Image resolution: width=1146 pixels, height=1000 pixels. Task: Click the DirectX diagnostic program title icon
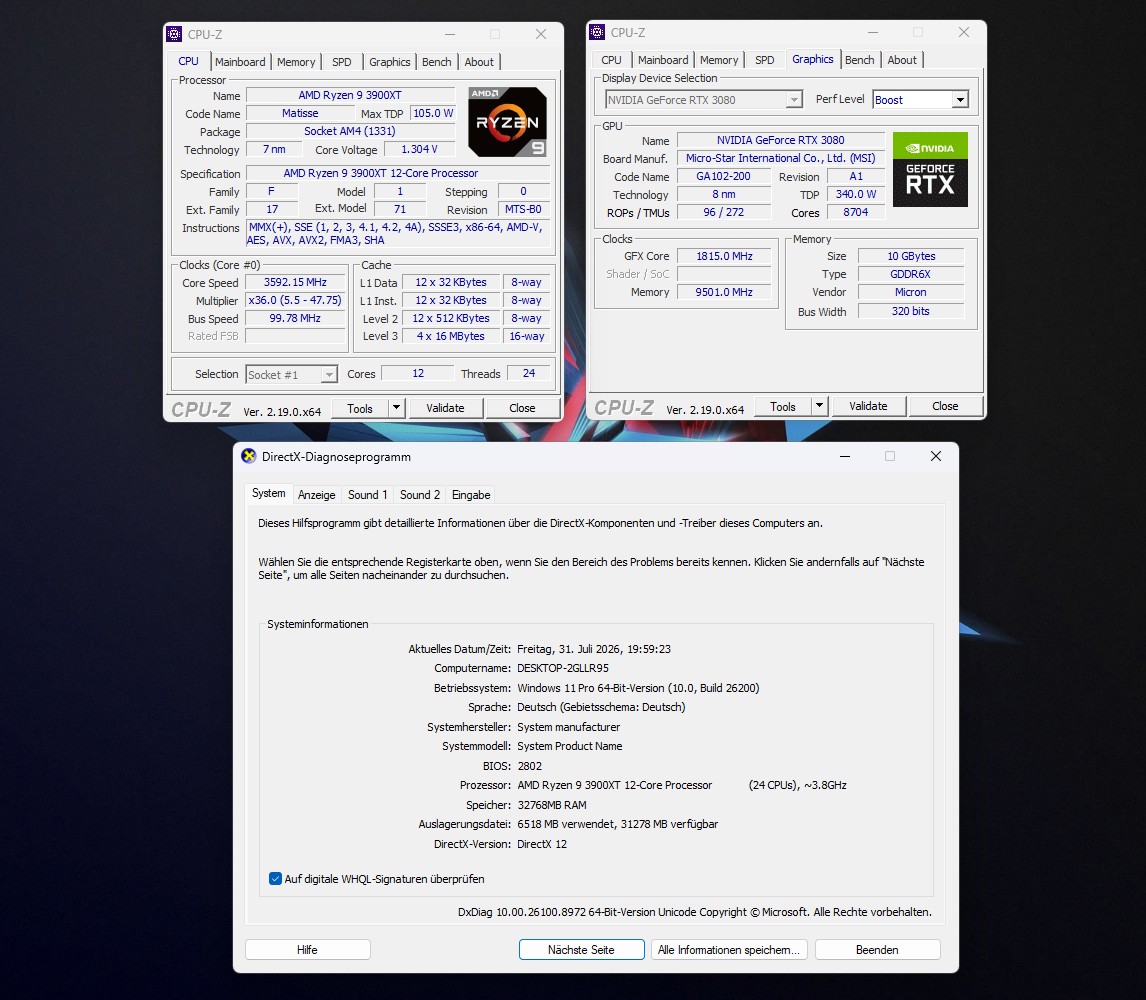(x=248, y=456)
